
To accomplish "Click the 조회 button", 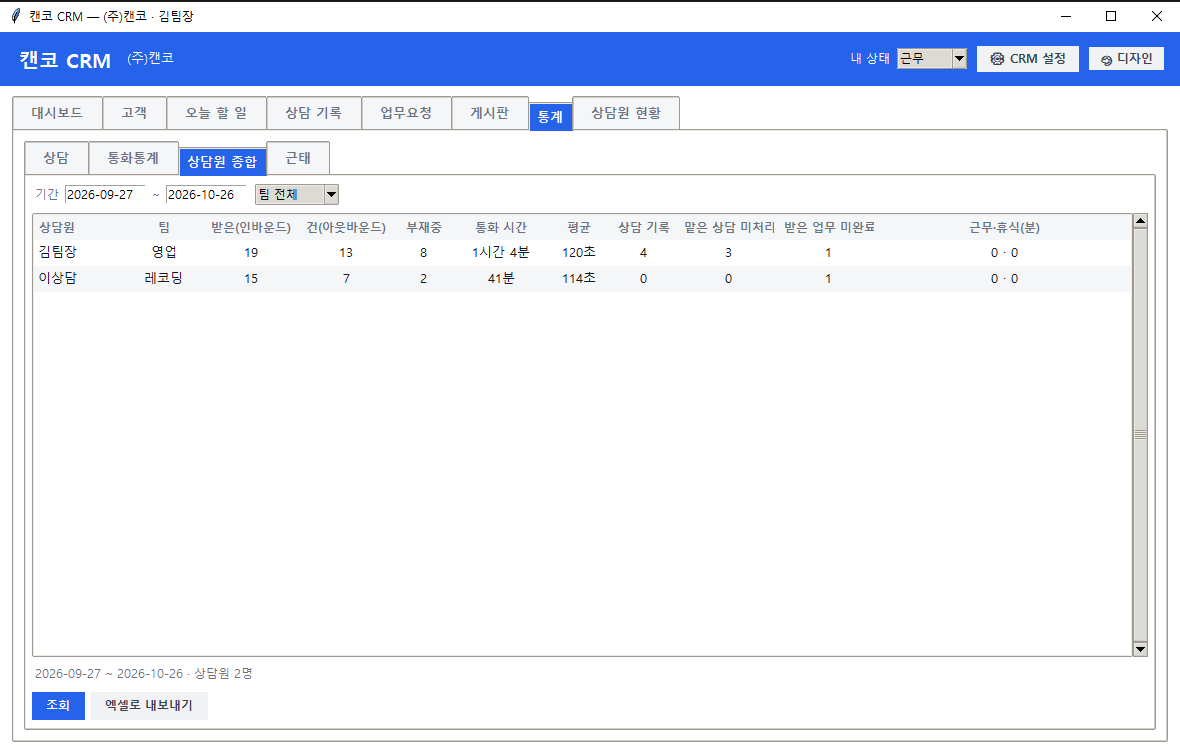I will (58, 705).
